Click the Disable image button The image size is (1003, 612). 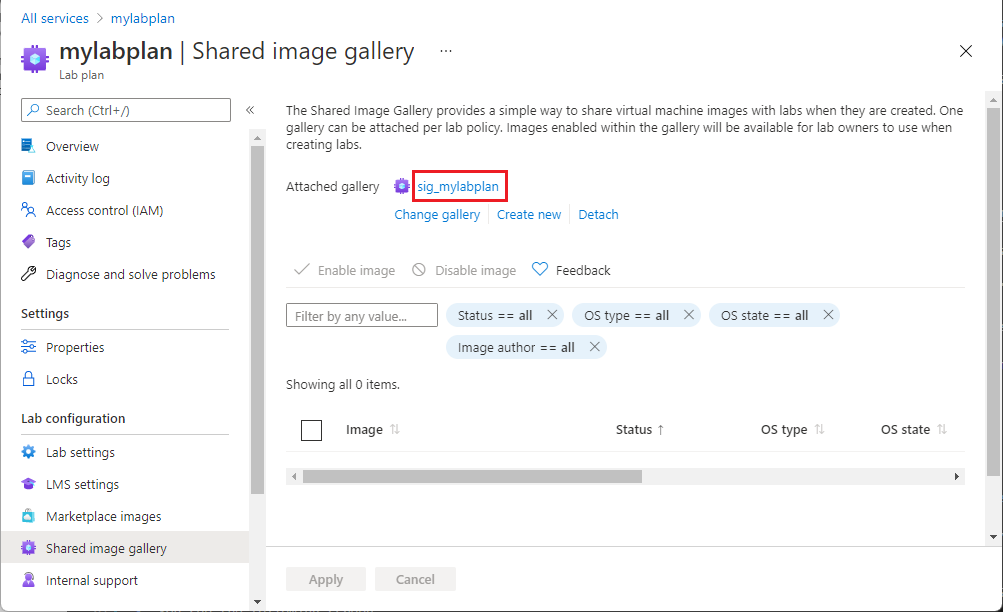[x=464, y=270]
